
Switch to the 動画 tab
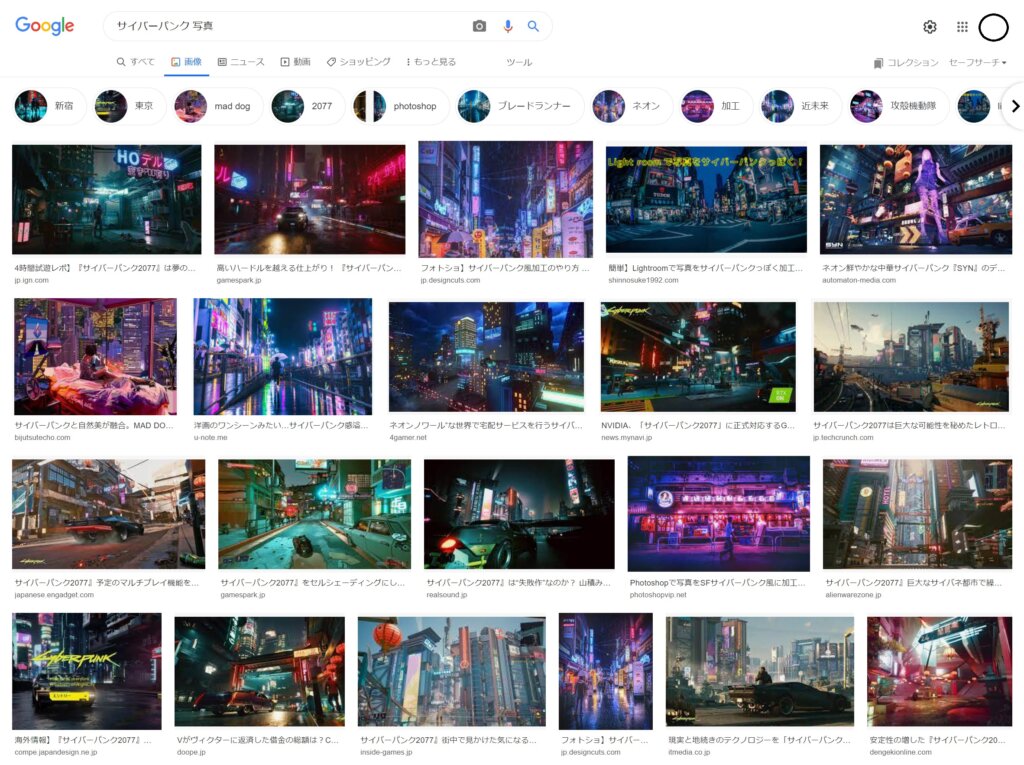[x=295, y=62]
